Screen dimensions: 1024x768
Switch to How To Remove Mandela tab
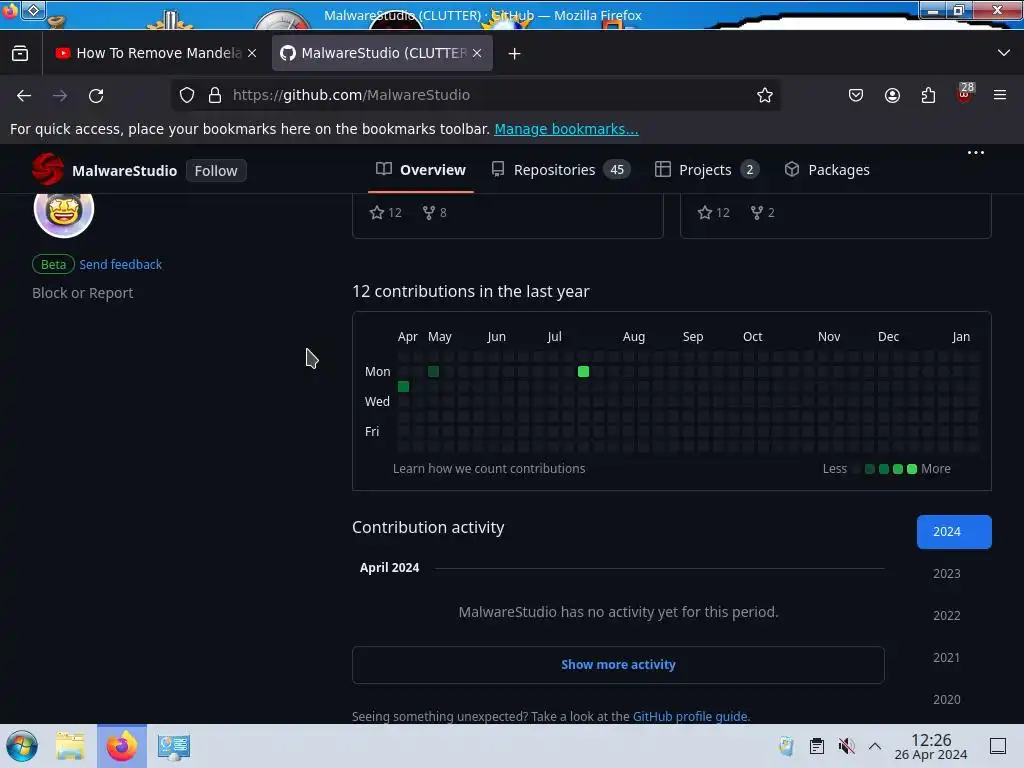coord(157,53)
